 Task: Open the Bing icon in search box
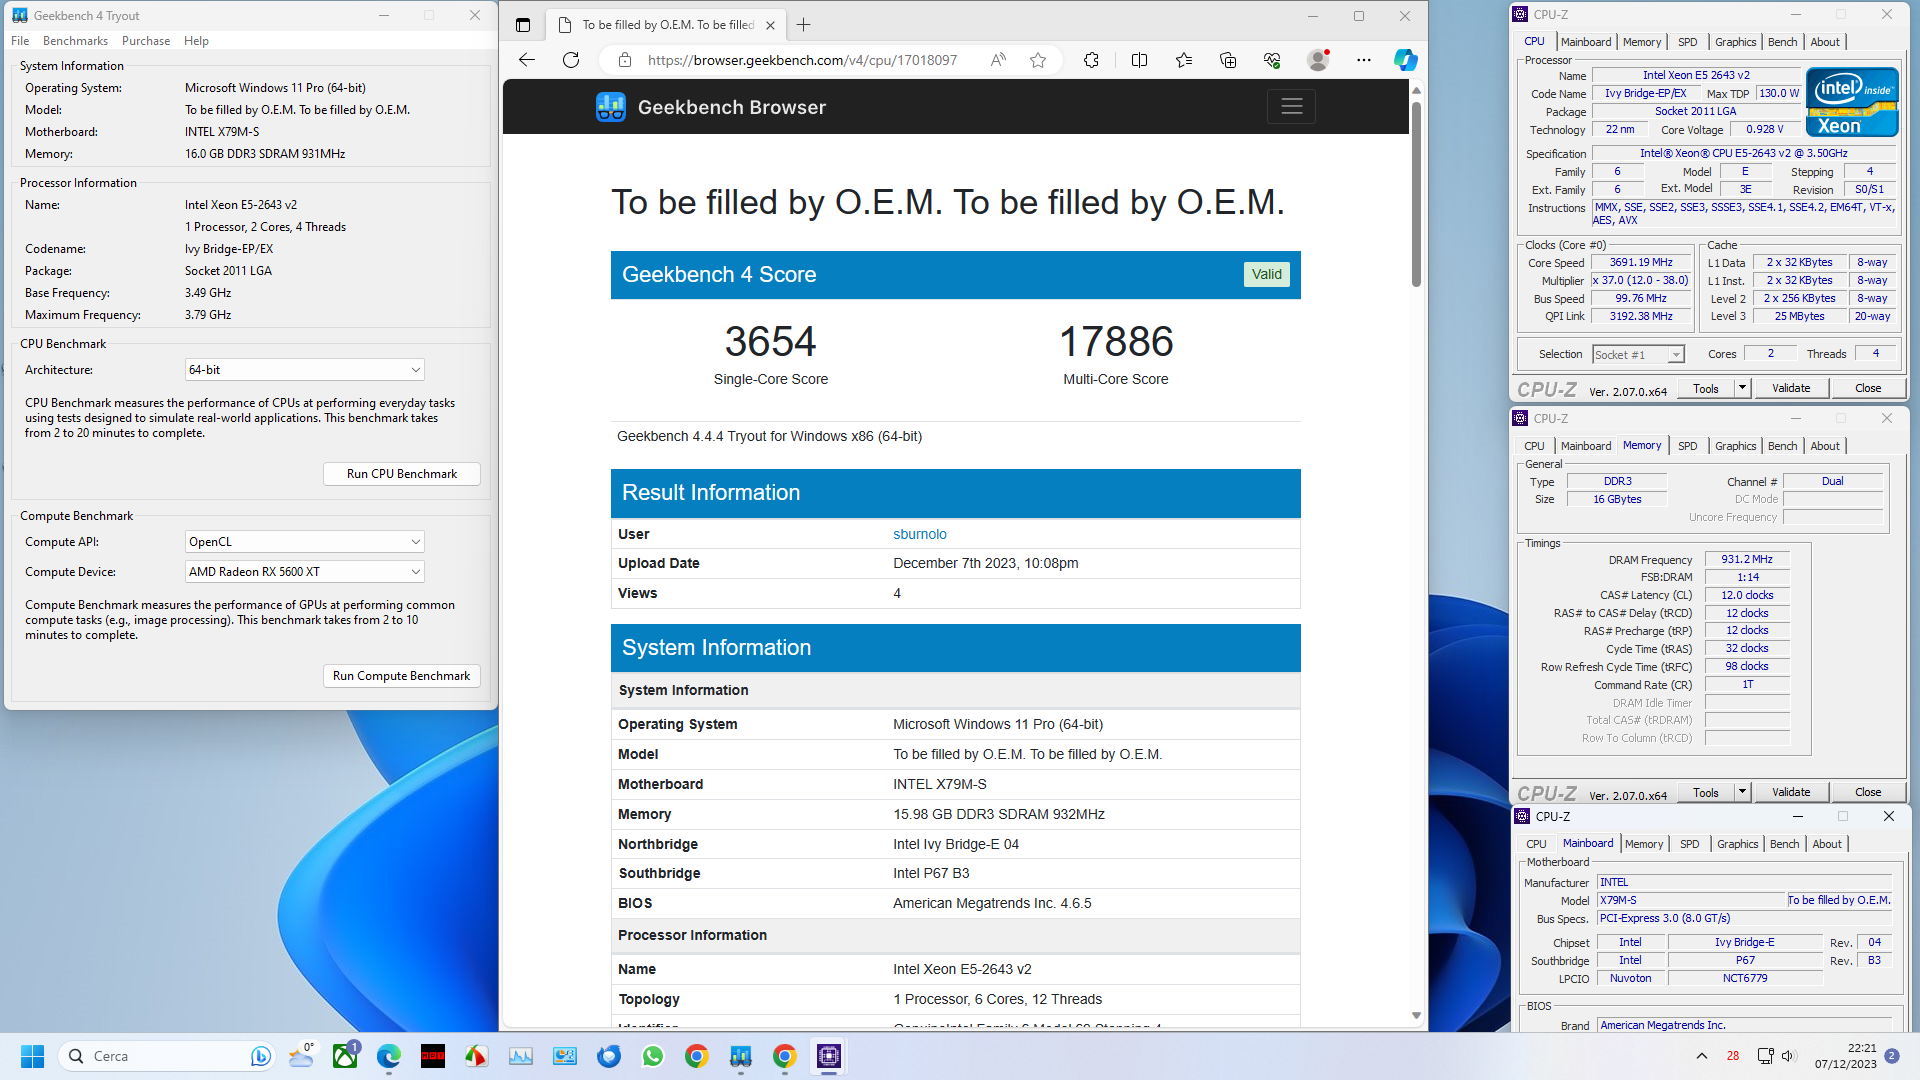pos(260,1056)
